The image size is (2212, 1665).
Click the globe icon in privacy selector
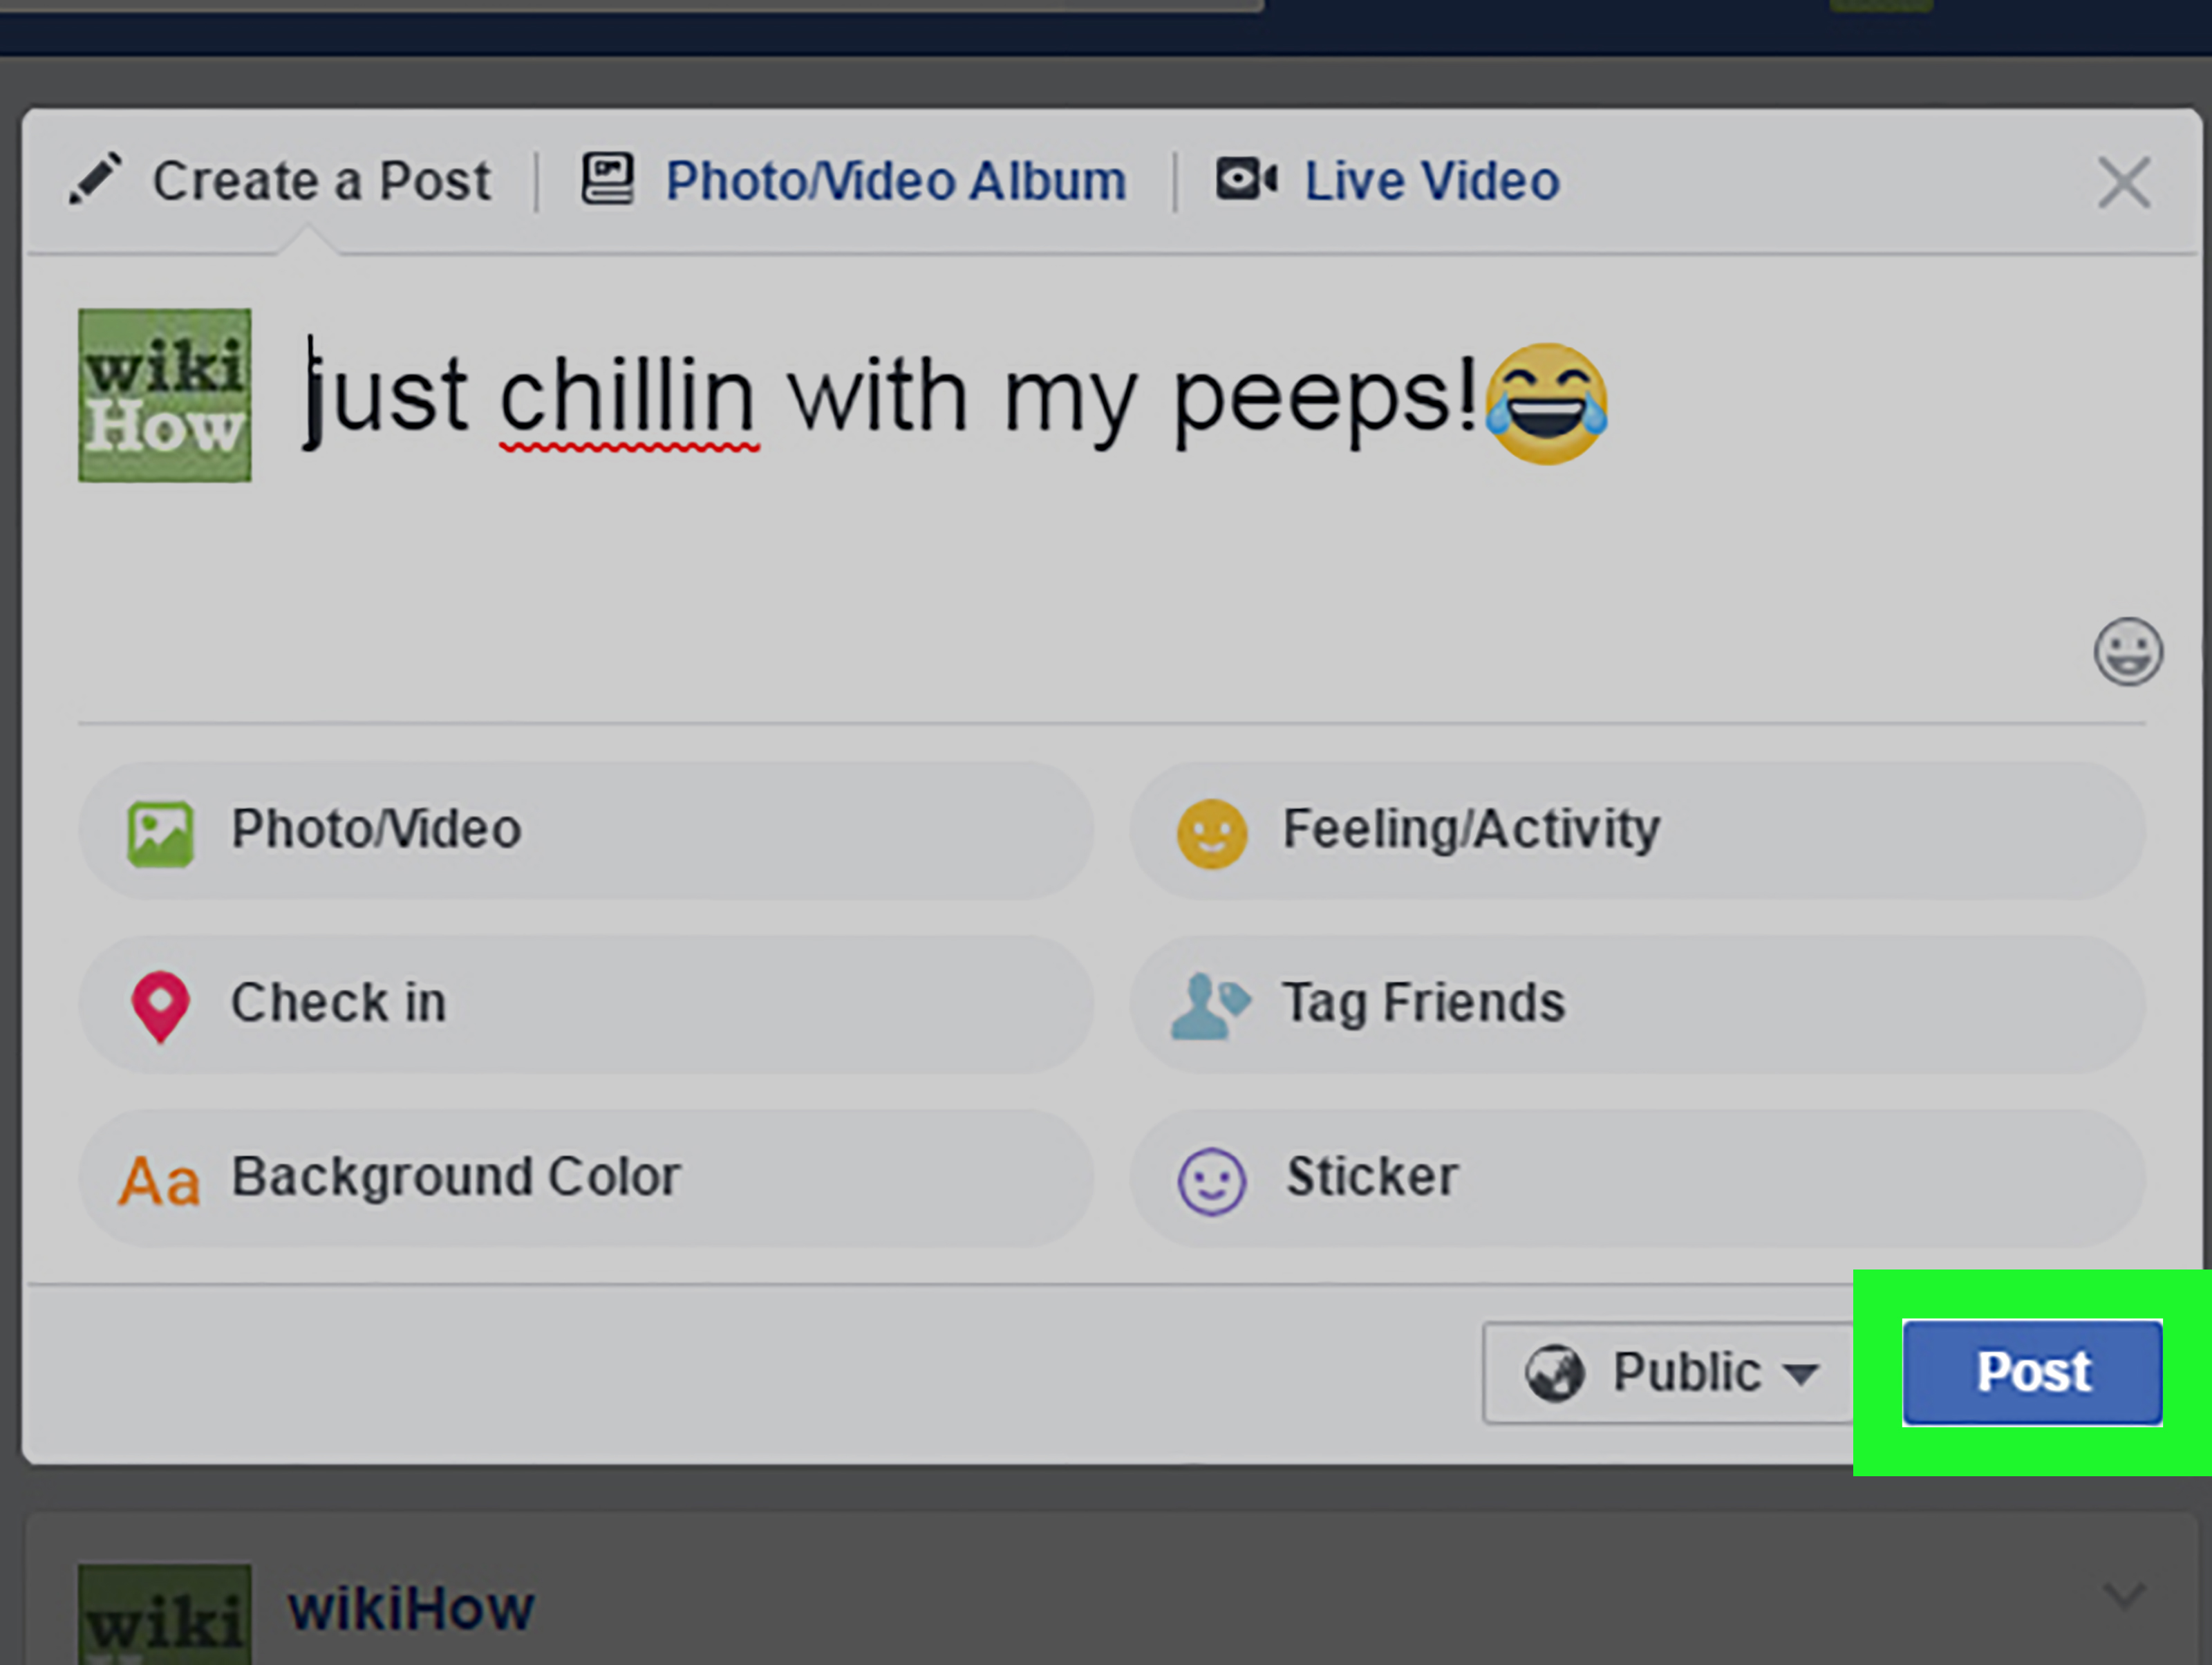pyautogui.click(x=1554, y=1373)
